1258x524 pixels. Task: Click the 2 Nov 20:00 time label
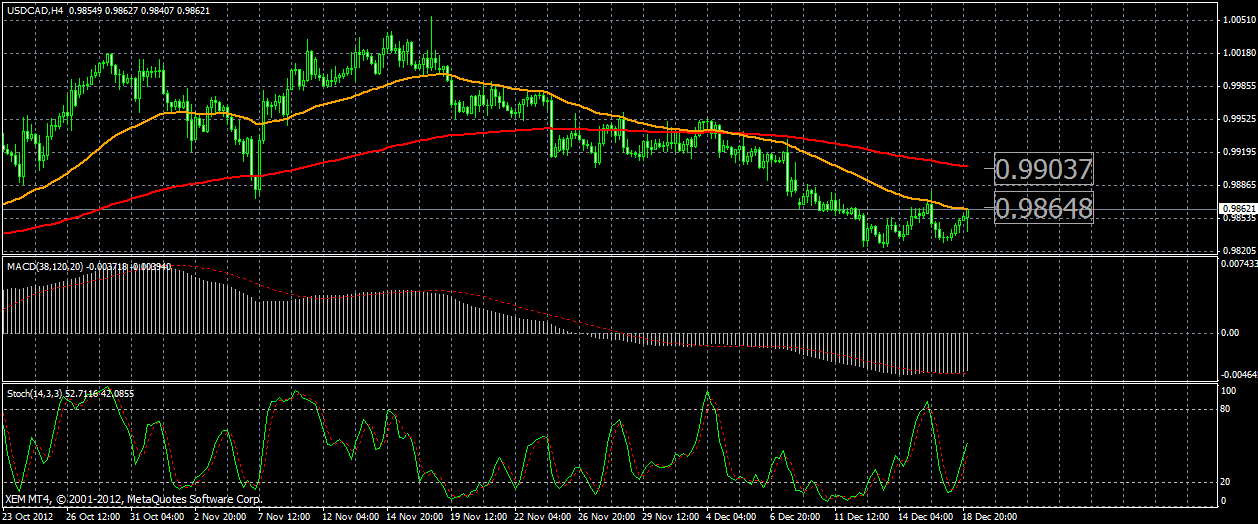pos(222,516)
